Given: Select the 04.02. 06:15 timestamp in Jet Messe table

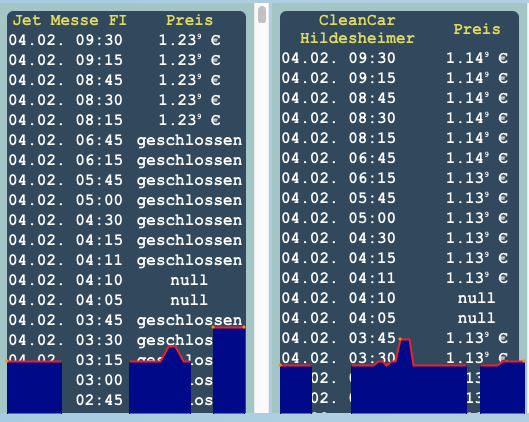Looking at the screenshot, I should (66, 160).
